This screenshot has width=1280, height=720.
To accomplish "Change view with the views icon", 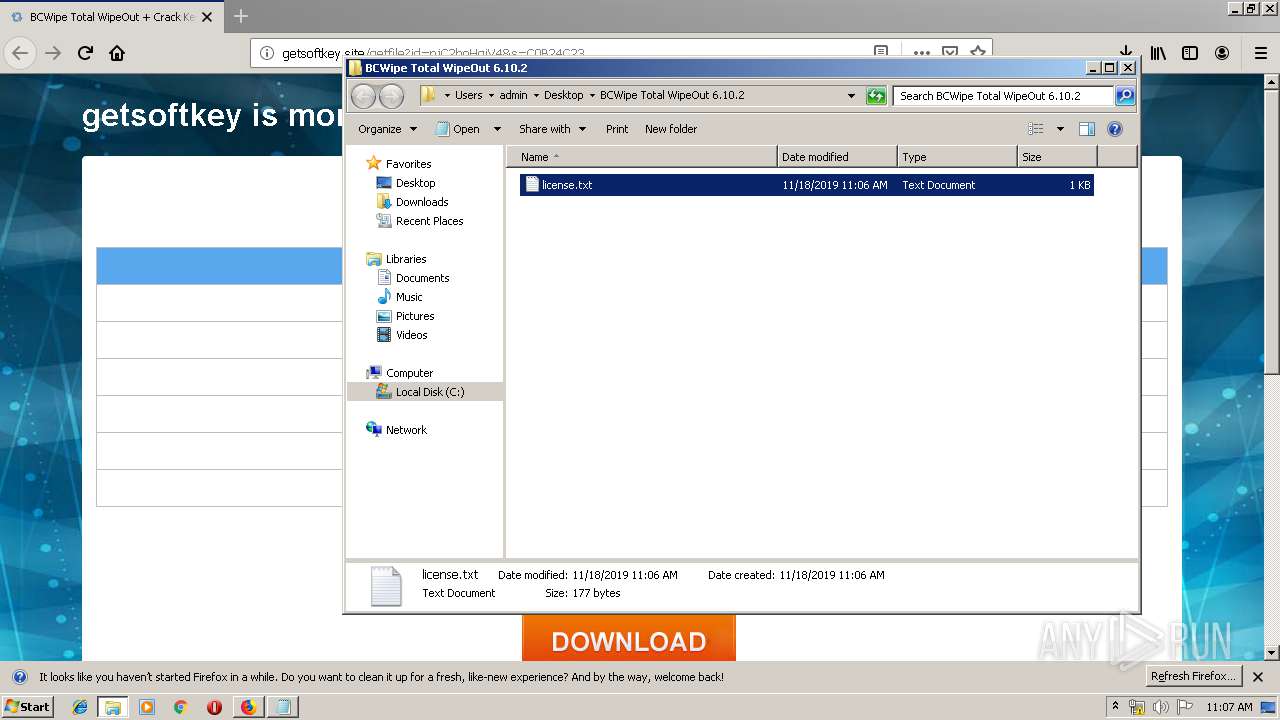I will point(1036,129).
